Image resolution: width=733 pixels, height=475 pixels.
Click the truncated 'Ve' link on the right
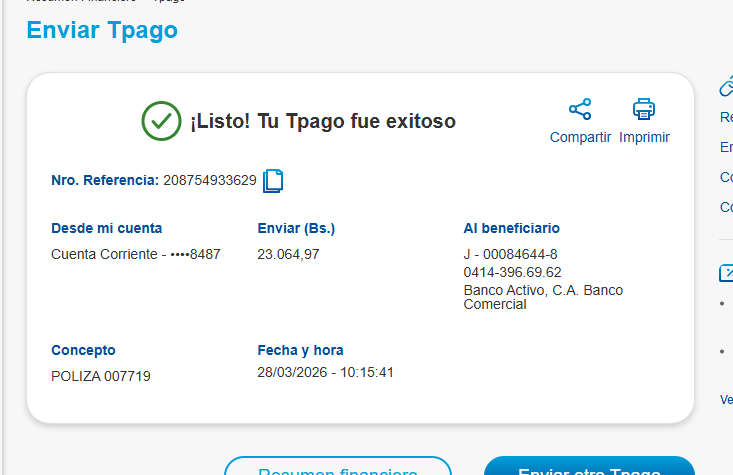(726, 400)
